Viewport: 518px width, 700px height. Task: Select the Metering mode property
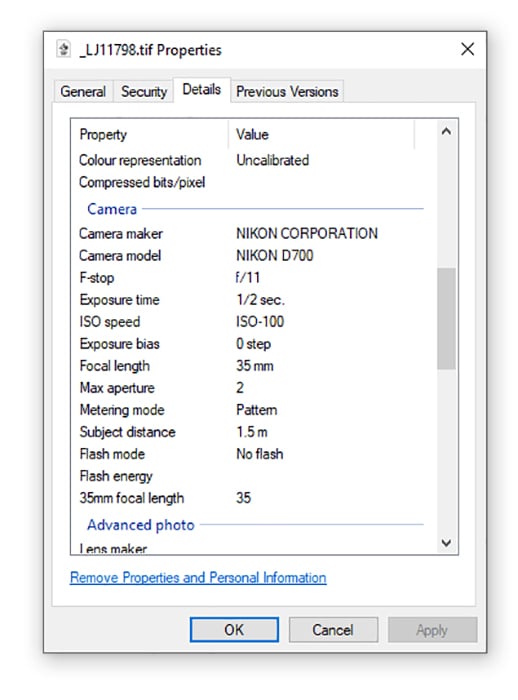pos(122,410)
